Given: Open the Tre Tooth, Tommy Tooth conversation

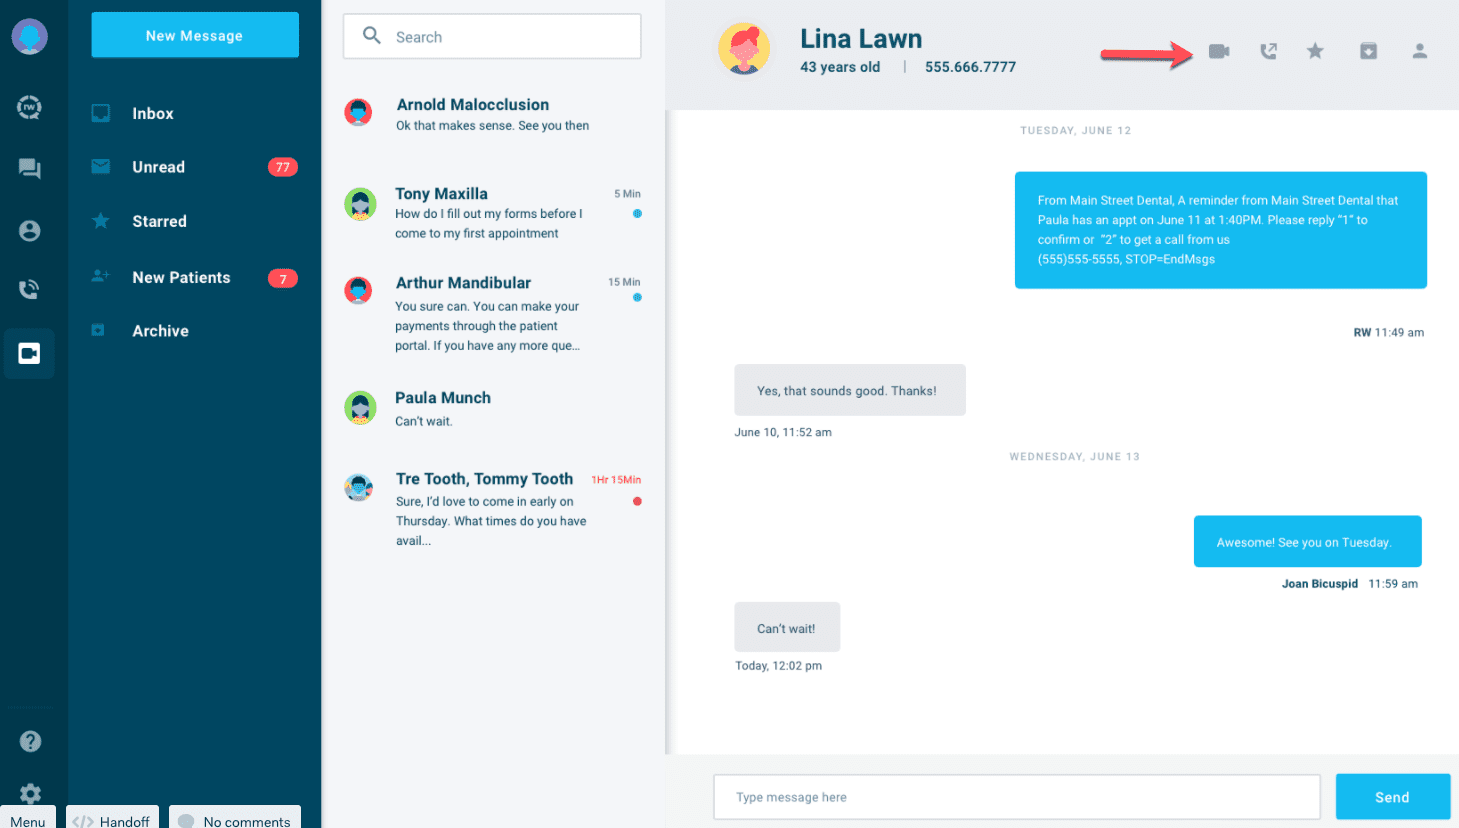Looking at the screenshot, I should tap(493, 509).
